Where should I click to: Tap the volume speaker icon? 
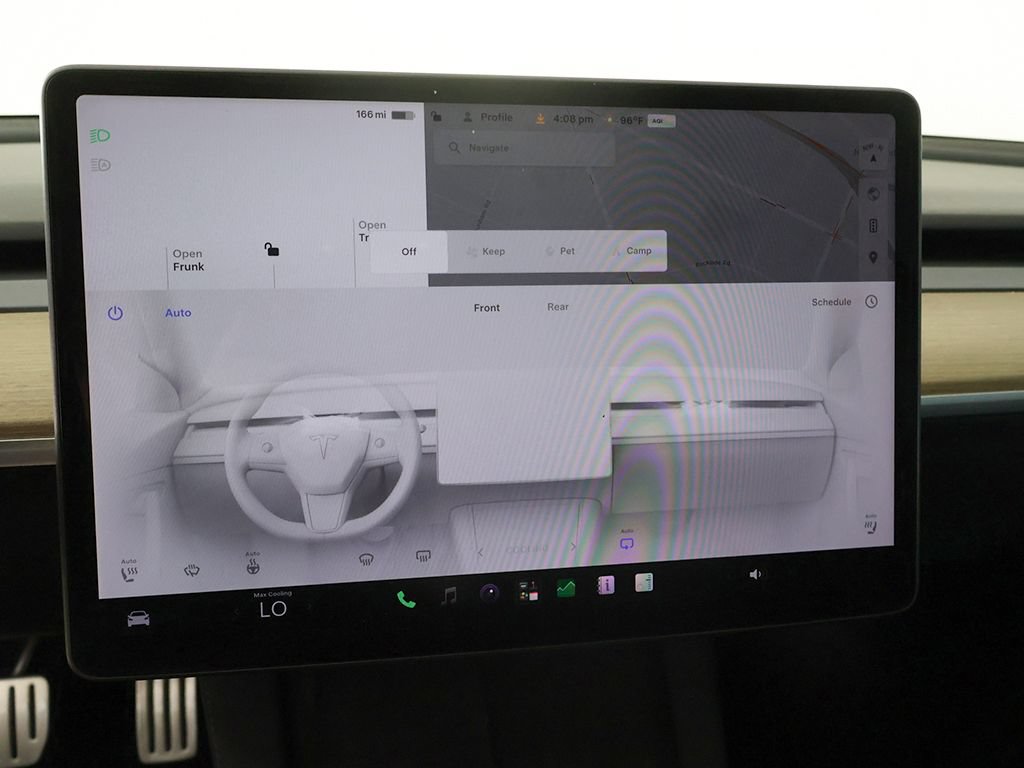pyautogui.click(x=755, y=574)
